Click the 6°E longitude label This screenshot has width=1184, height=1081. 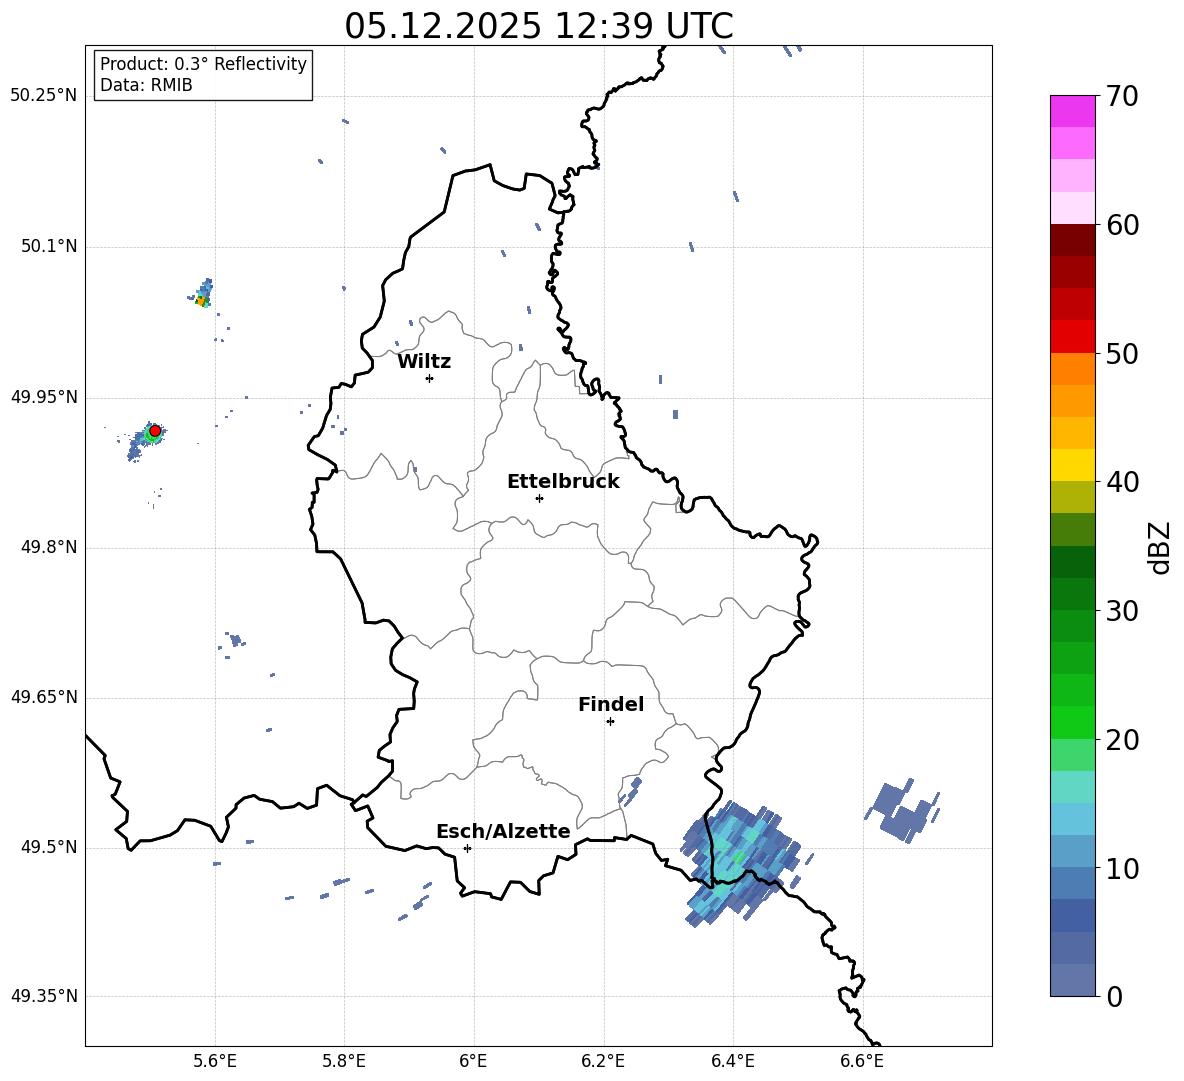tap(473, 1061)
